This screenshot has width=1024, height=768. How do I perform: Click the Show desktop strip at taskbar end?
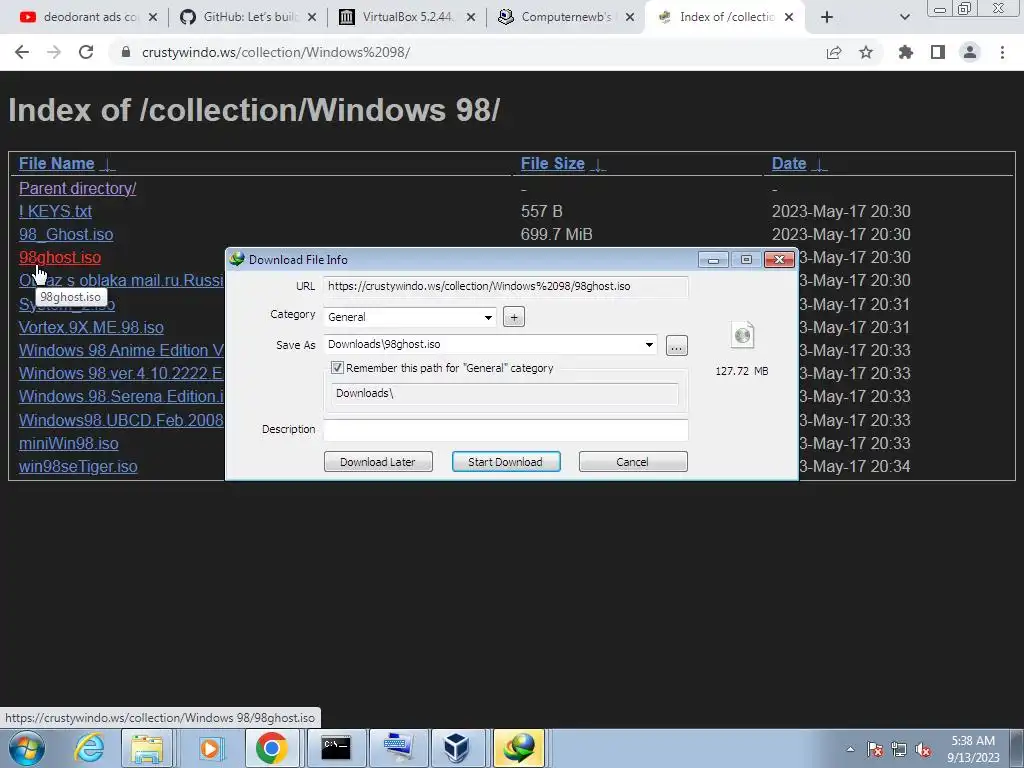tap(1017, 748)
